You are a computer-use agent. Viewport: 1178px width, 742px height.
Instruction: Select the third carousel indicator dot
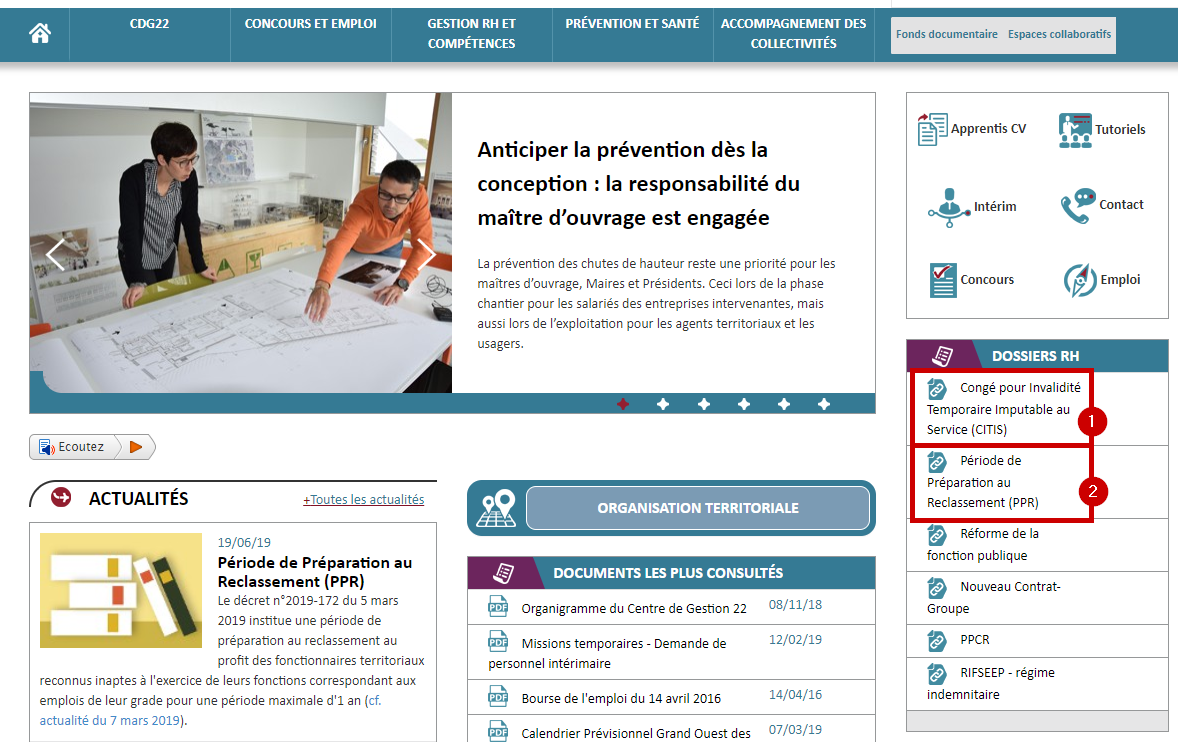pyautogui.click(x=703, y=404)
